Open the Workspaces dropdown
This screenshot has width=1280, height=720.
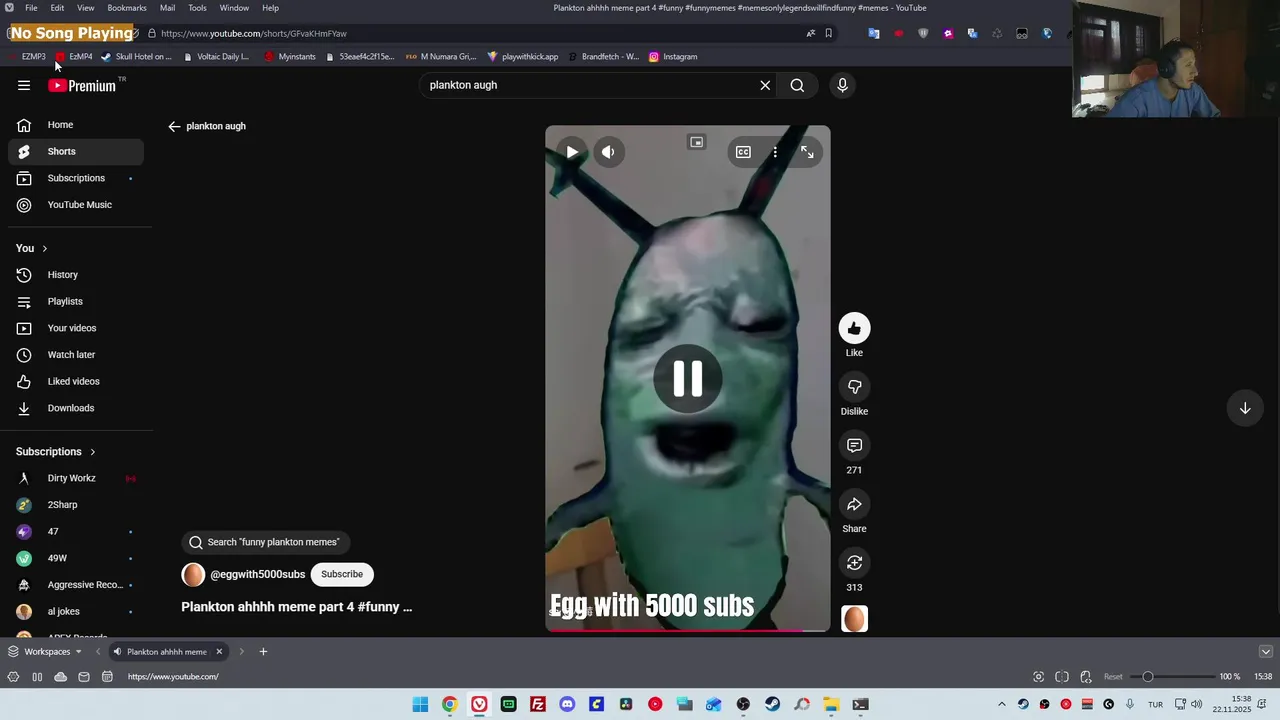click(45, 652)
